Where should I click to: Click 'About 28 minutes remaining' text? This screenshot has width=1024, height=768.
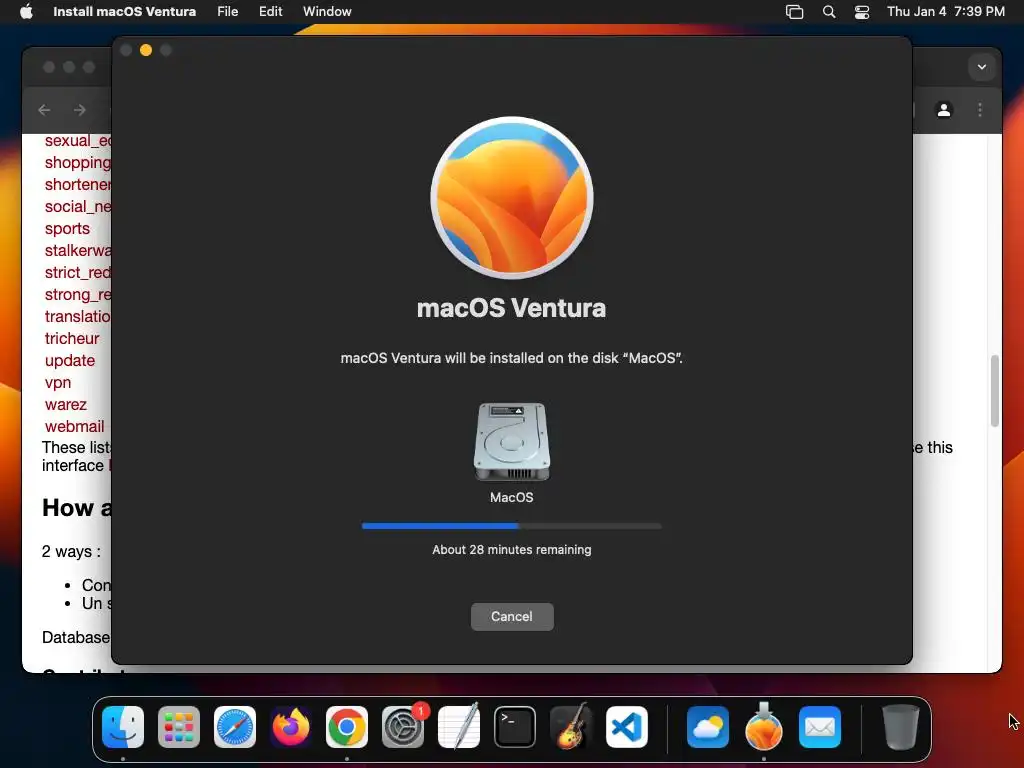point(512,550)
